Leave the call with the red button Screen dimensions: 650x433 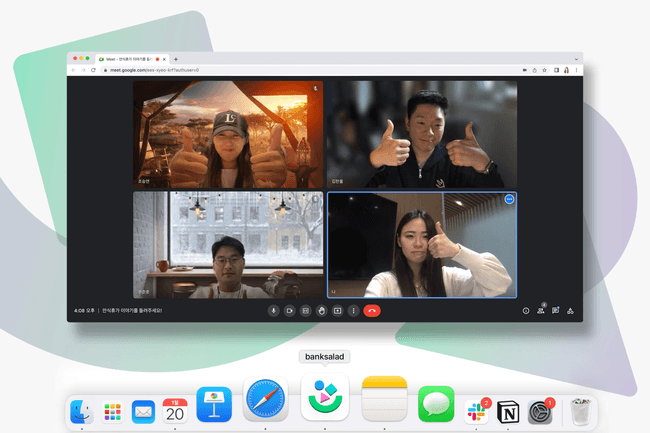tap(372, 311)
